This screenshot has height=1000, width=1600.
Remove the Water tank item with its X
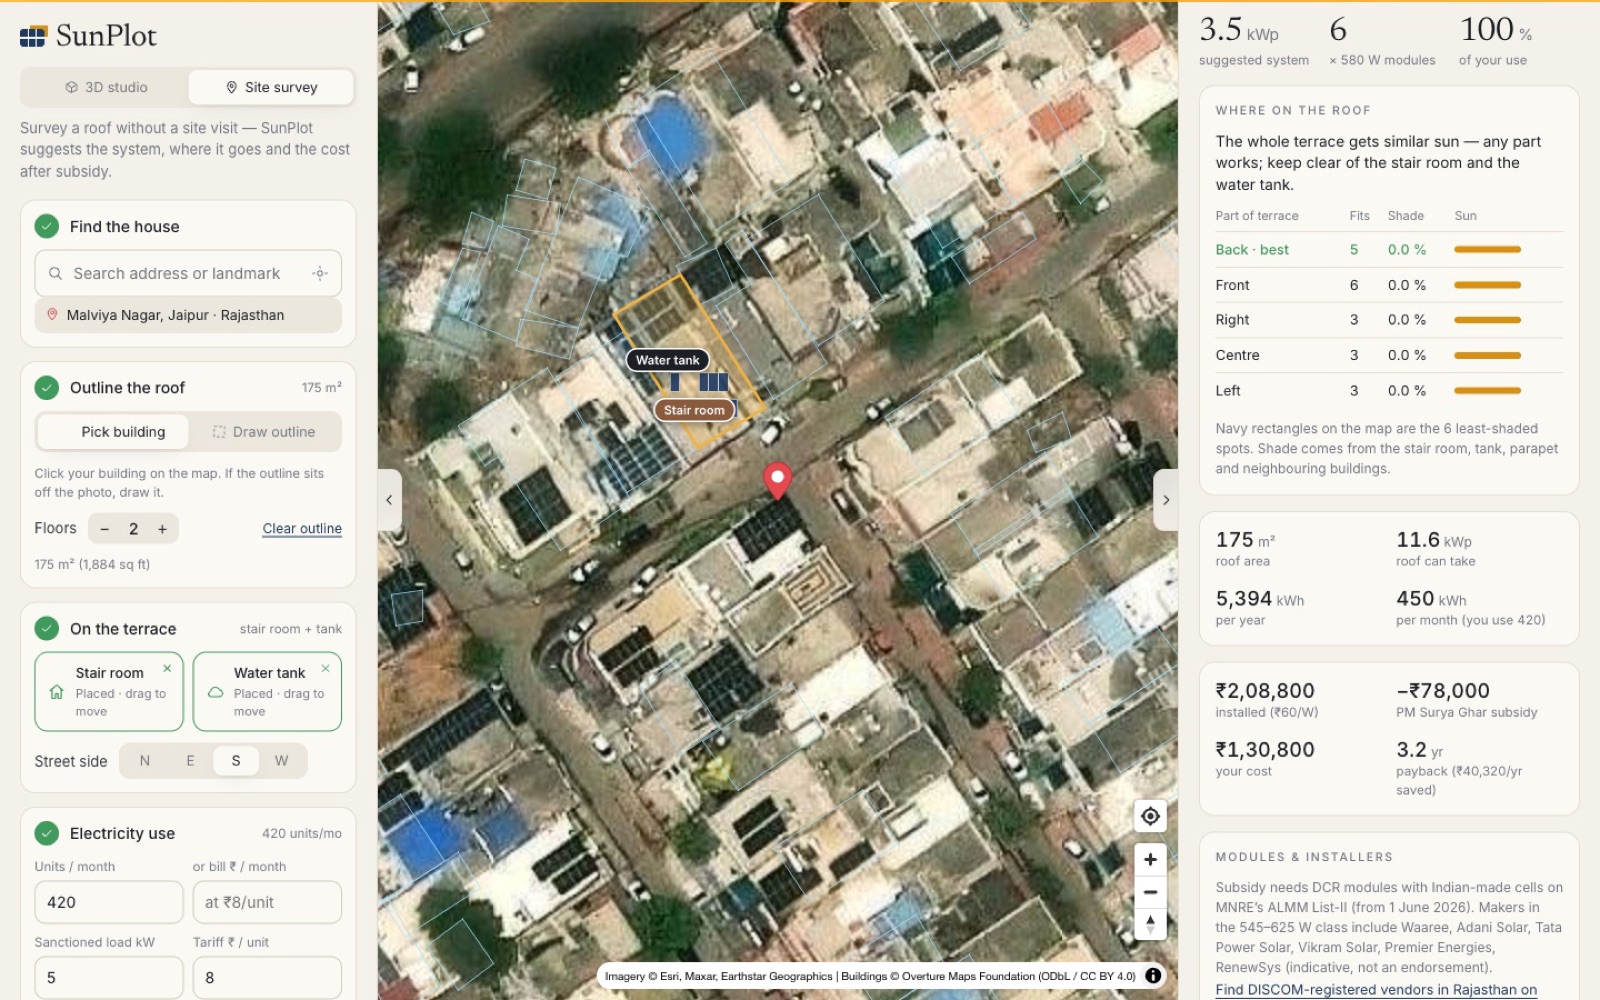tap(325, 668)
